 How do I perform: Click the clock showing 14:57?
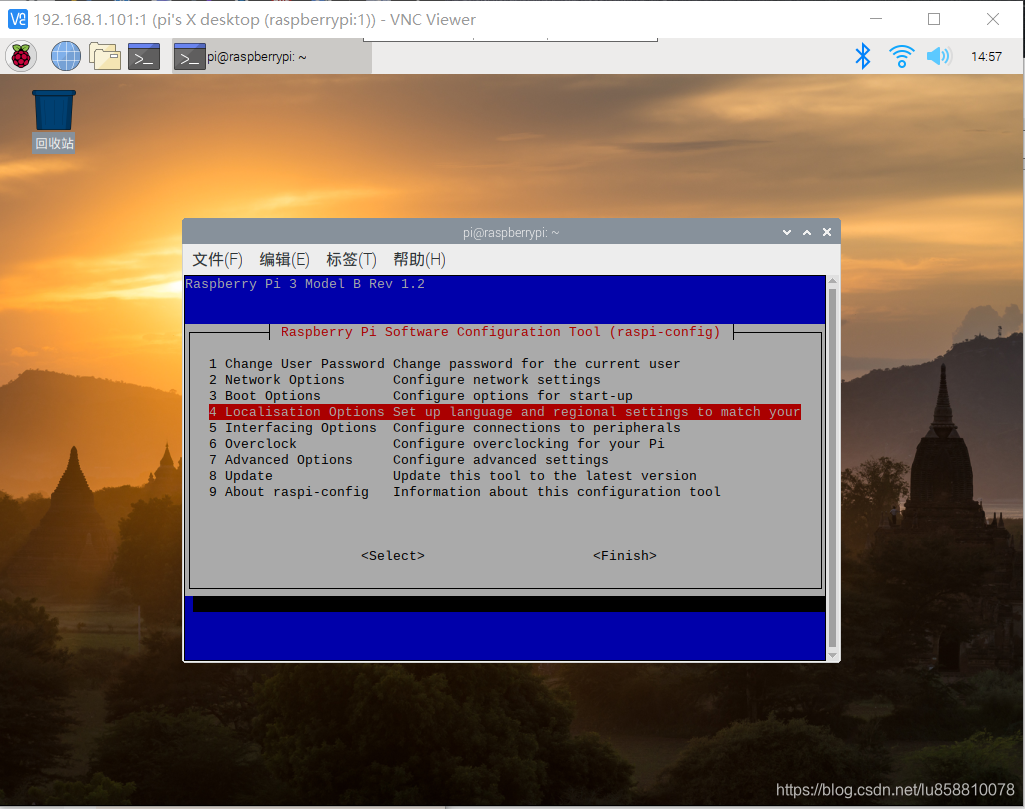click(x=986, y=57)
